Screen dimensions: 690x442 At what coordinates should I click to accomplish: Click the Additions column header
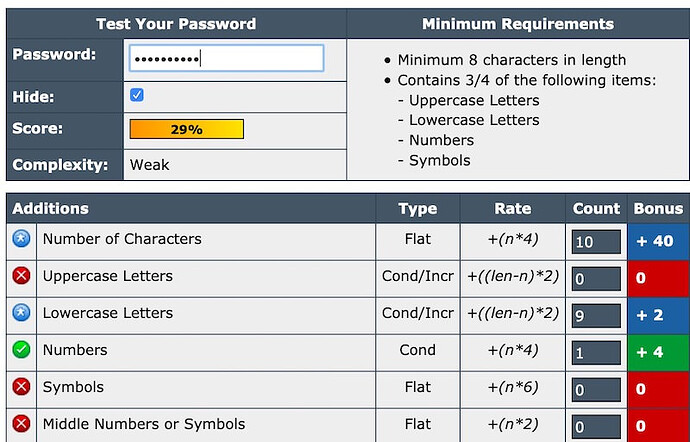click(x=51, y=208)
